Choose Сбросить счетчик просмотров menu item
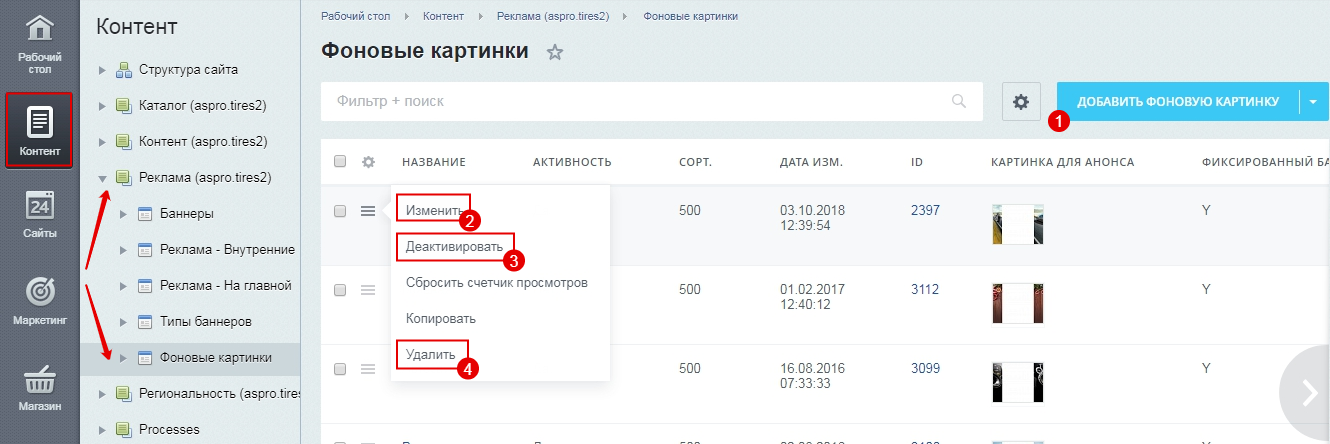The width and height of the screenshot is (1330, 444). 496,283
